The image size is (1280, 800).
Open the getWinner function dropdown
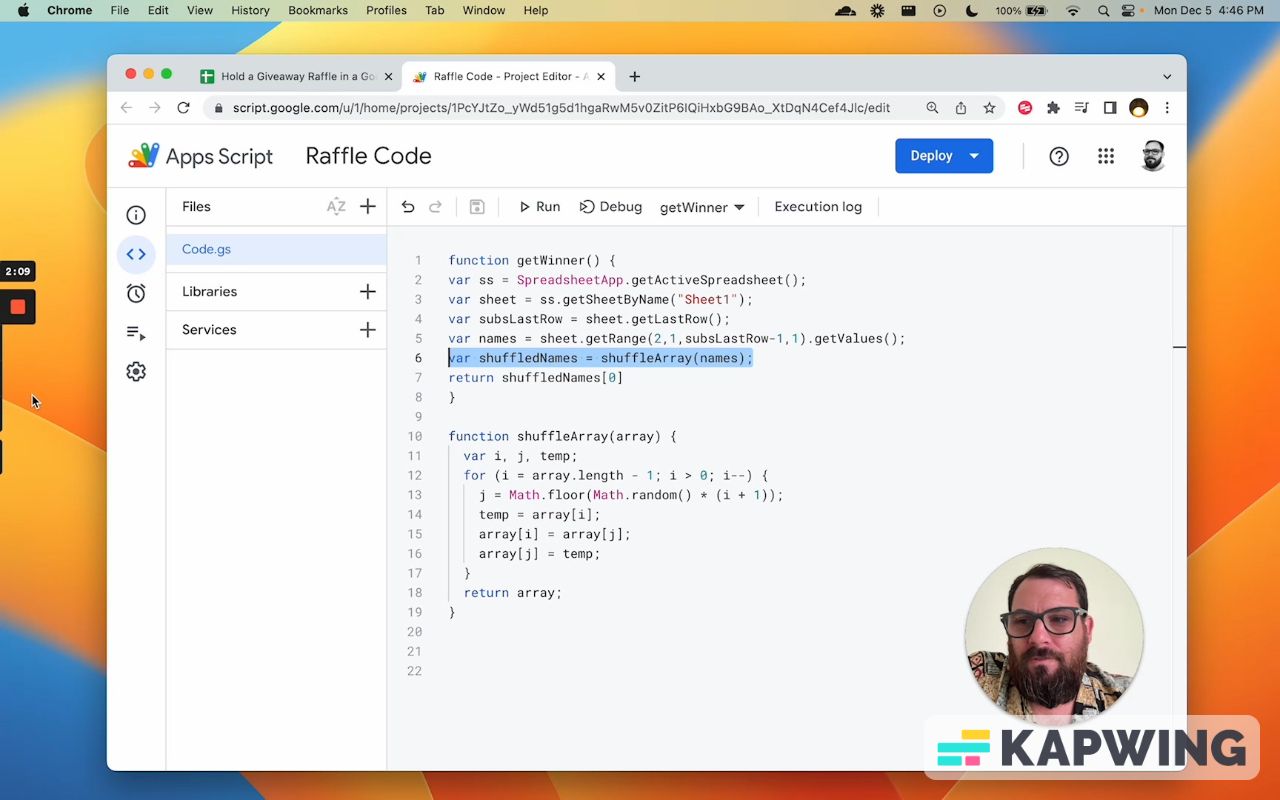tap(702, 207)
